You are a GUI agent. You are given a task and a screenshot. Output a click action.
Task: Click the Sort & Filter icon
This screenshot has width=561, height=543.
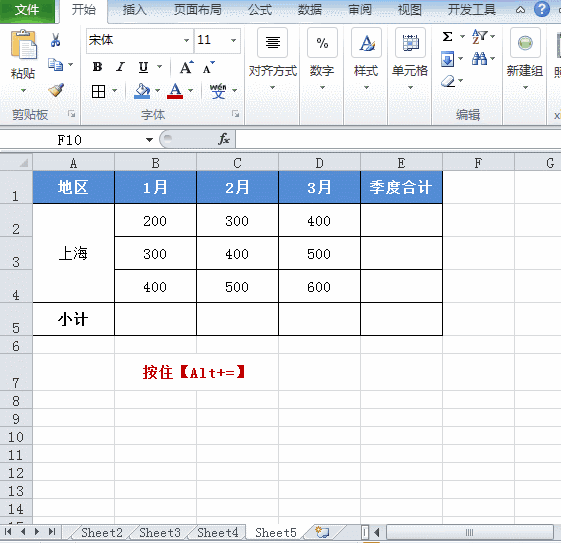click(479, 36)
